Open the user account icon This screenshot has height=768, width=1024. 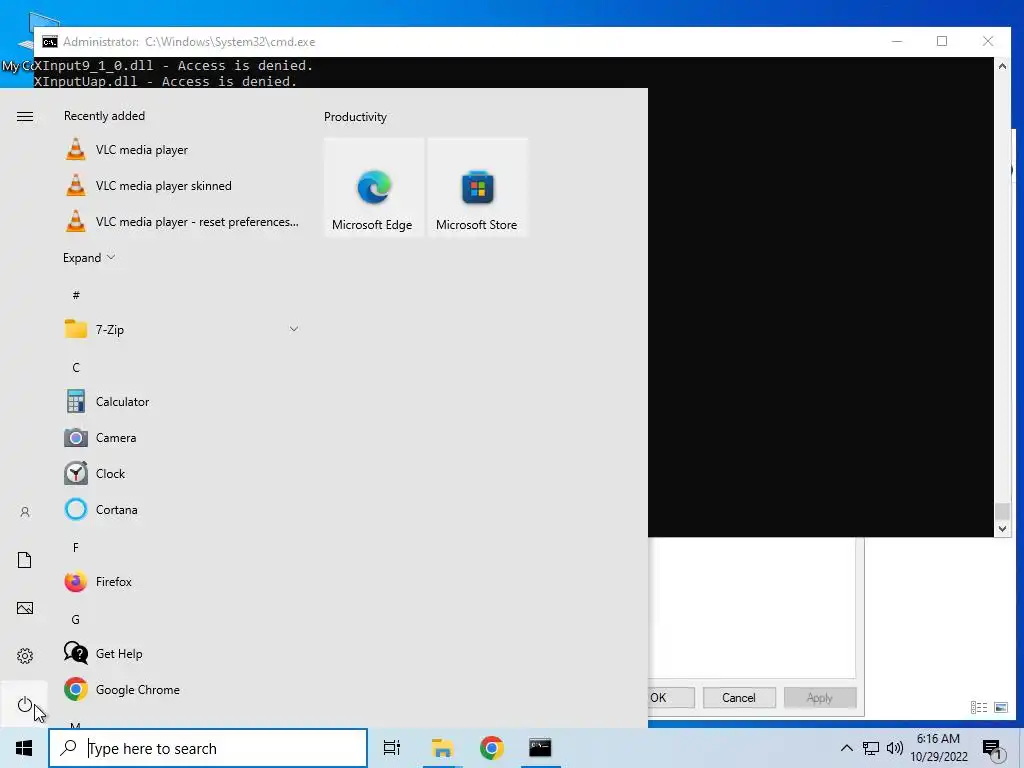coord(24,512)
